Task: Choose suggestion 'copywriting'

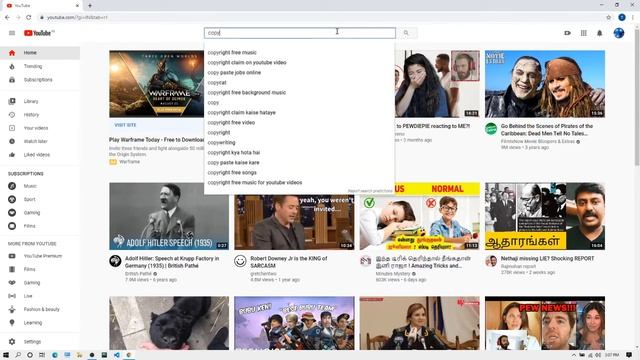Action: [x=299, y=142]
